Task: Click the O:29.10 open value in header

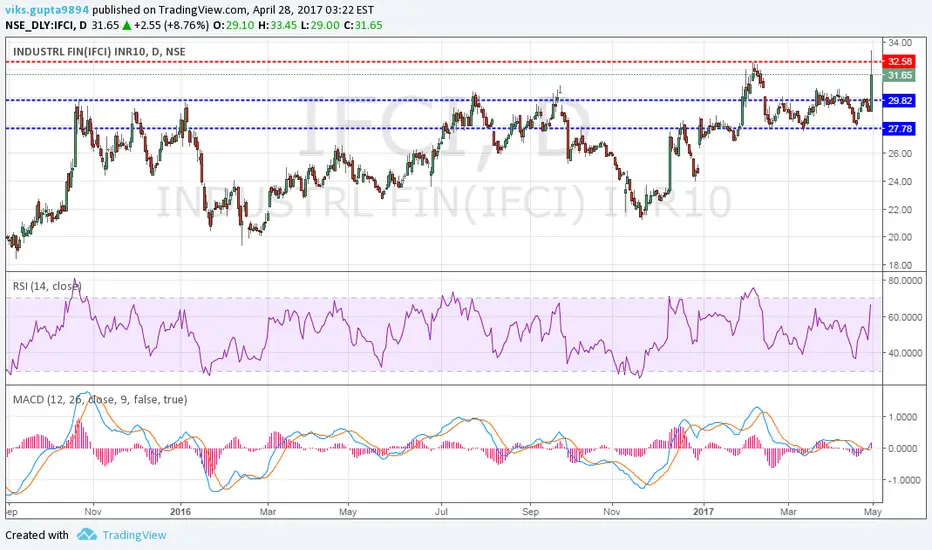Action: [x=234, y=25]
